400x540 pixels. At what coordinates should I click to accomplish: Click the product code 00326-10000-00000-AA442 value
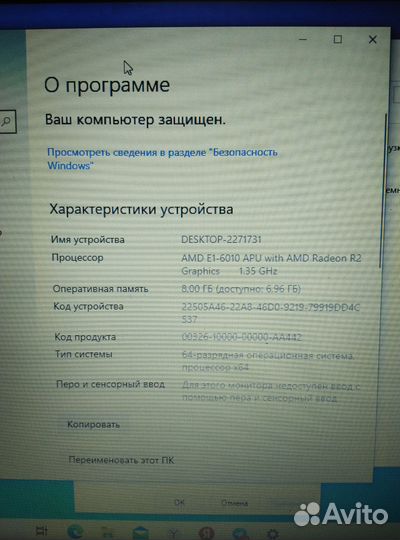pyautogui.click(x=242, y=337)
